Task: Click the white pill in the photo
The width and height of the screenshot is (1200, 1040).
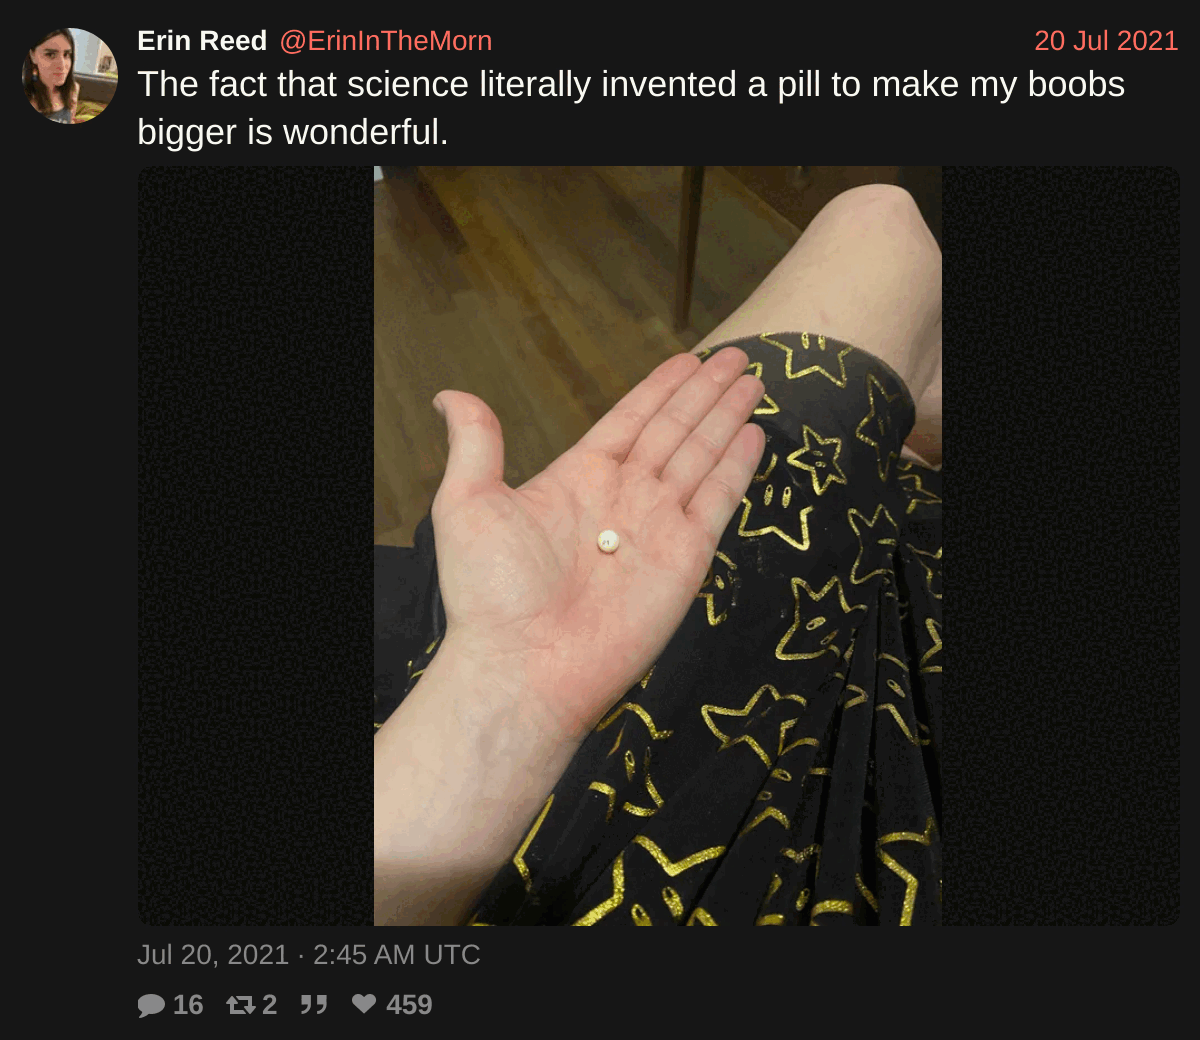Action: click(608, 541)
